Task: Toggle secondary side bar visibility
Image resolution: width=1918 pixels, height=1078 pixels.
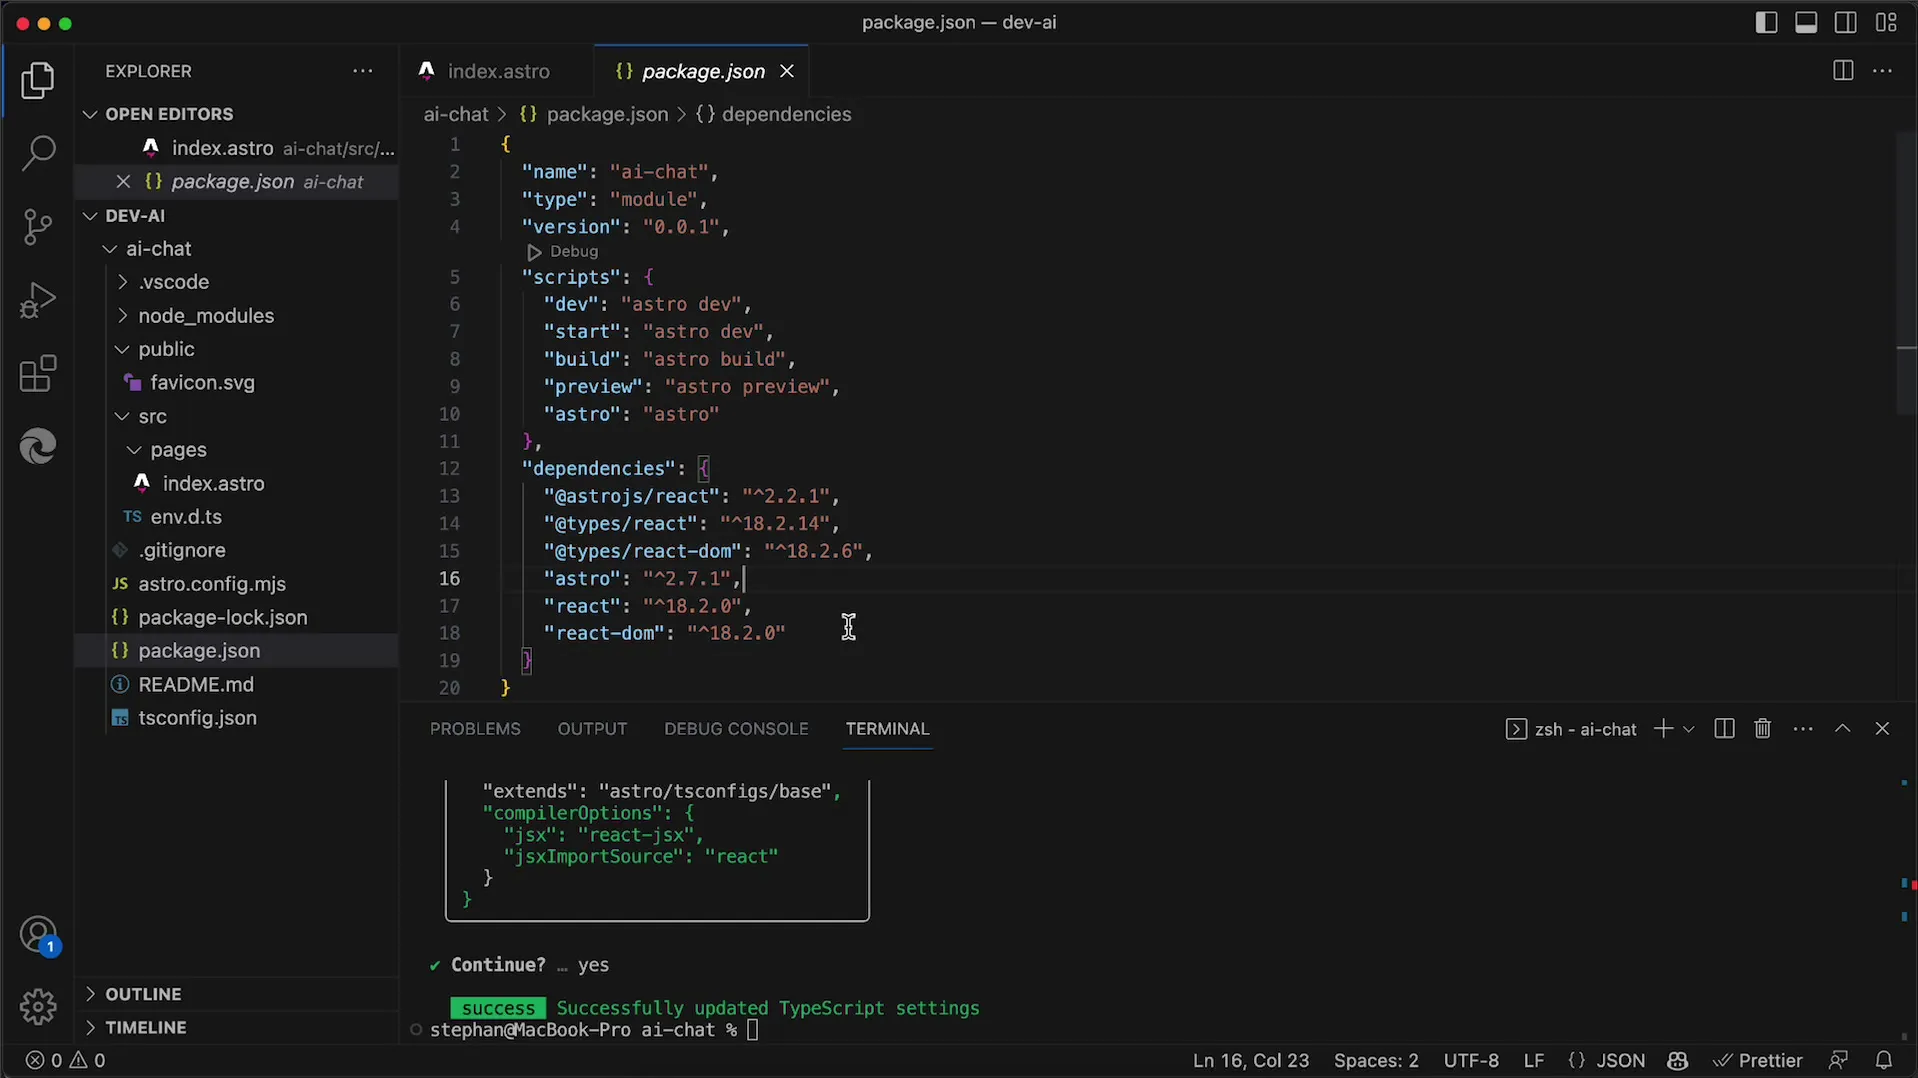Action: click(1846, 22)
